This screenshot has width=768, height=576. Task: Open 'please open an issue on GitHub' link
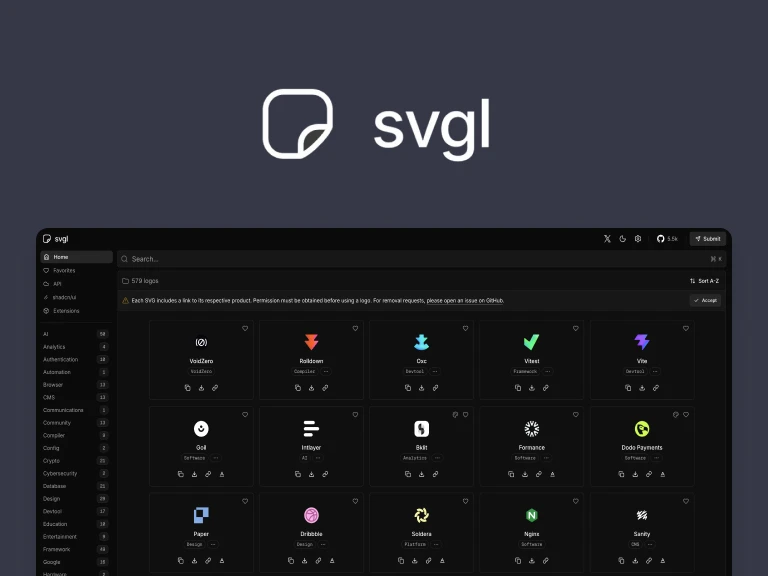click(x=465, y=300)
